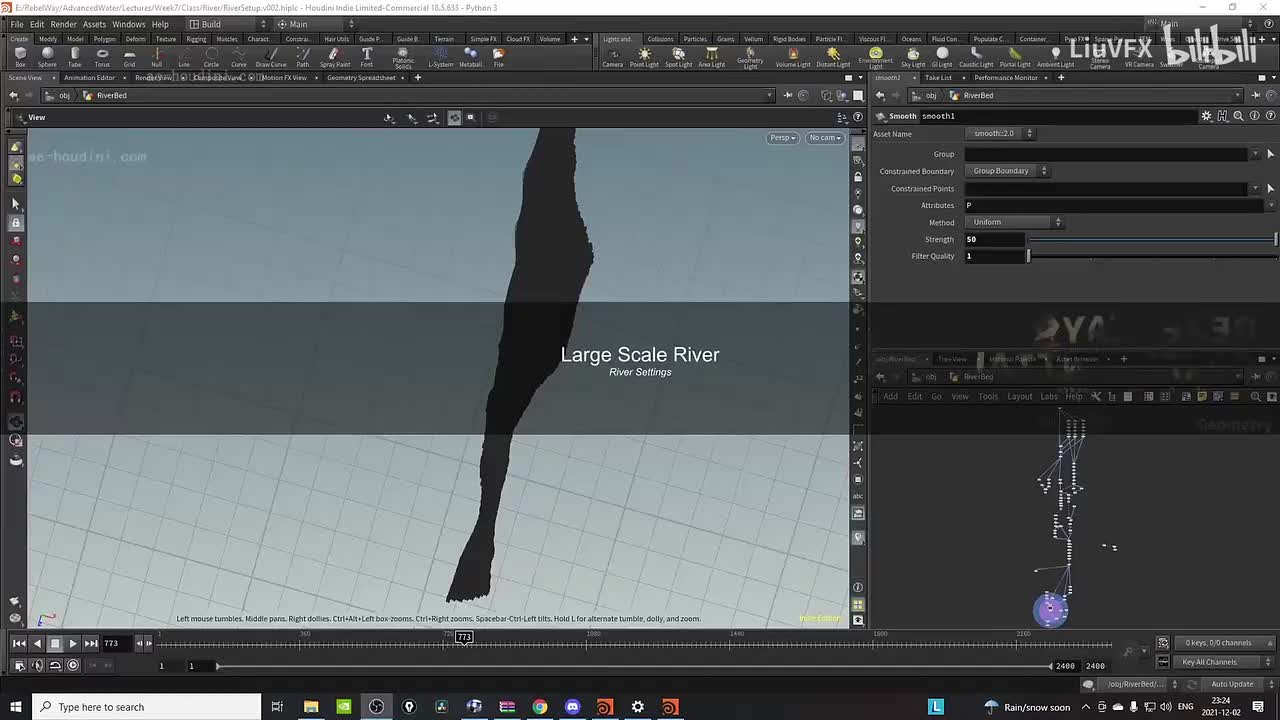Image resolution: width=1280 pixels, height=720 pixels.
Task: Toggle the pin on the parameter pane
Action: tap(1255, 95)
